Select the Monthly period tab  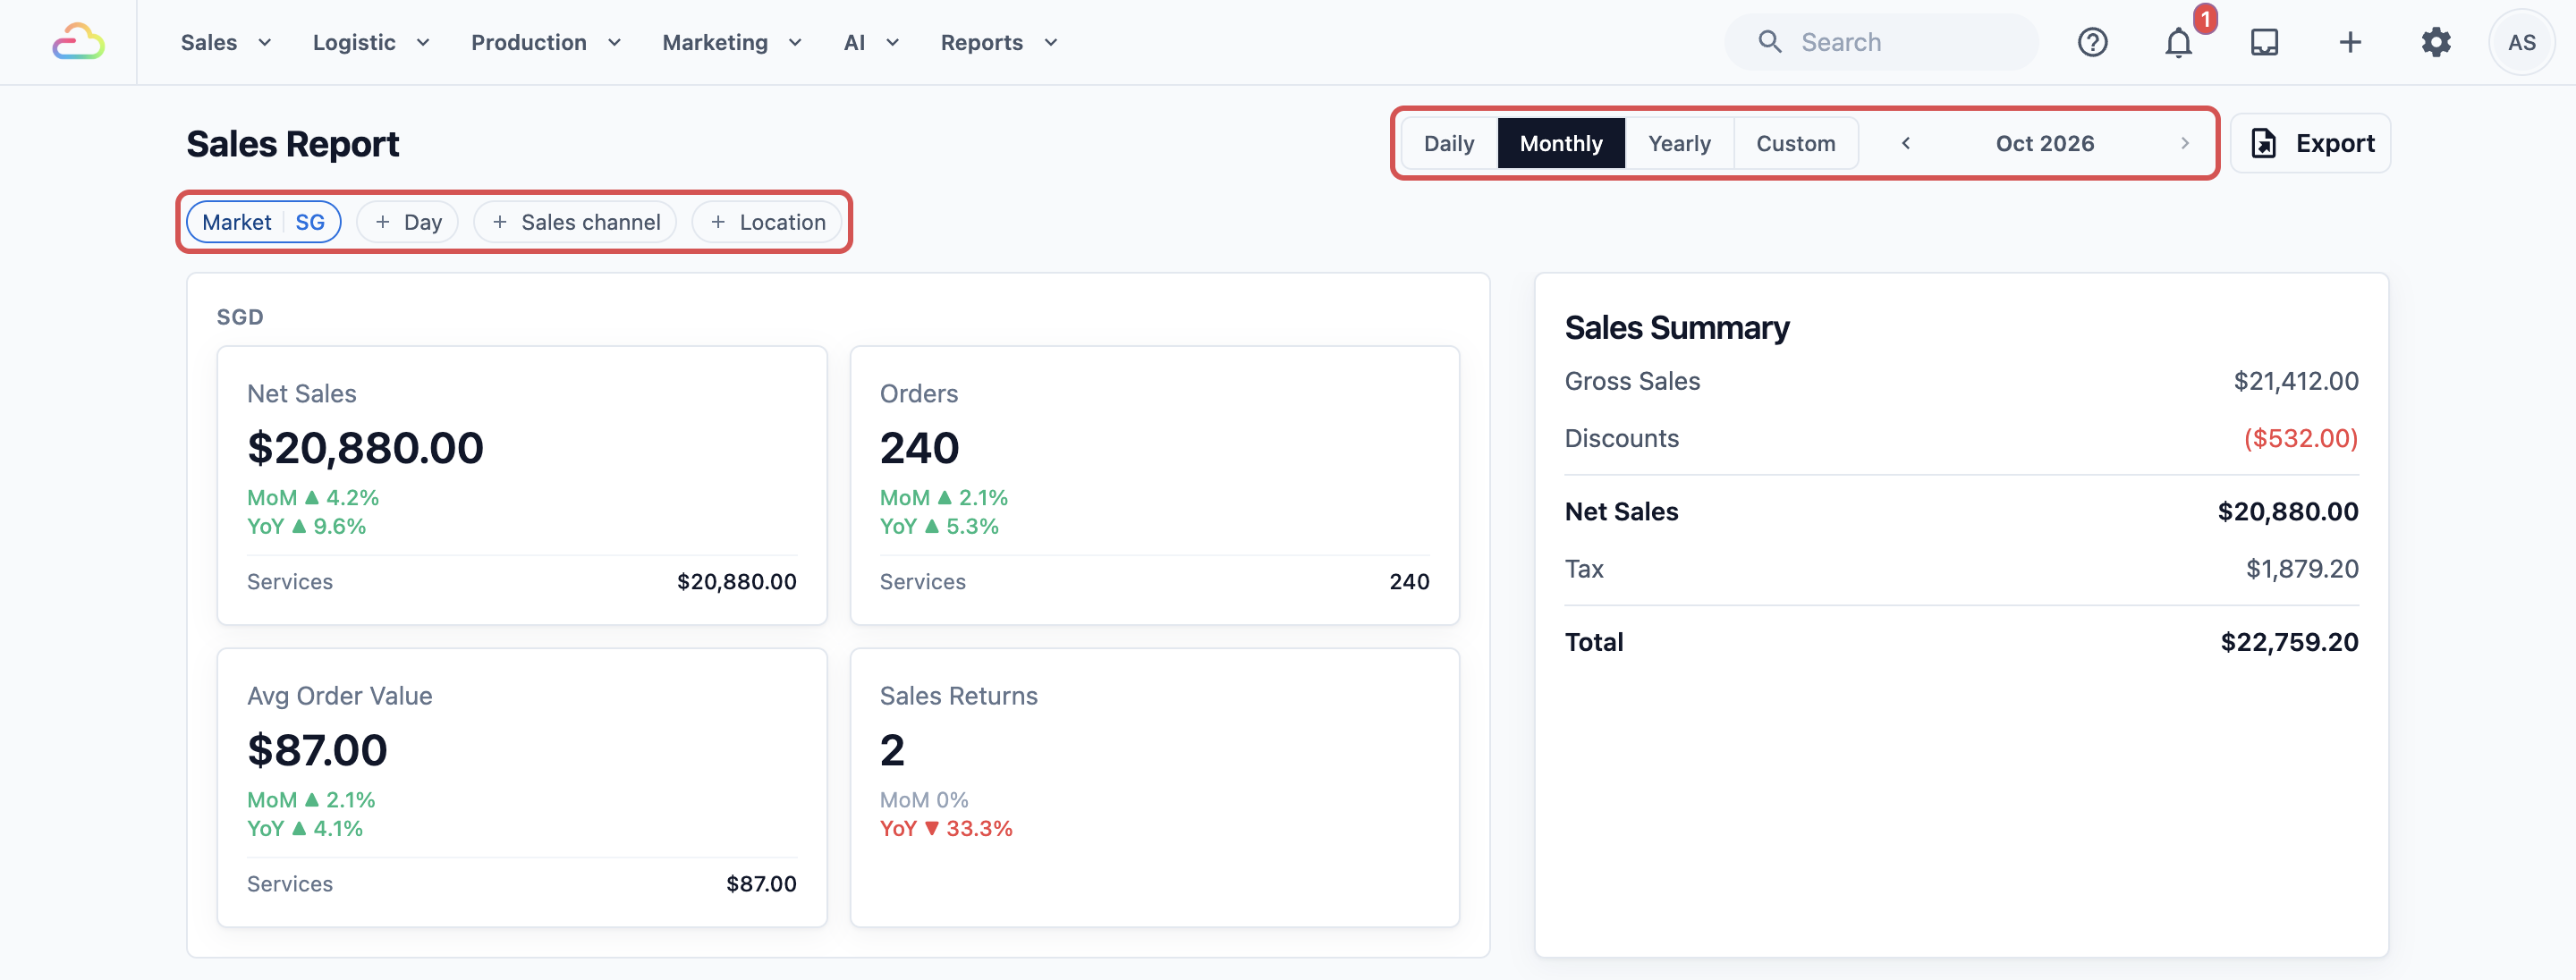[x=1561, y=143]
